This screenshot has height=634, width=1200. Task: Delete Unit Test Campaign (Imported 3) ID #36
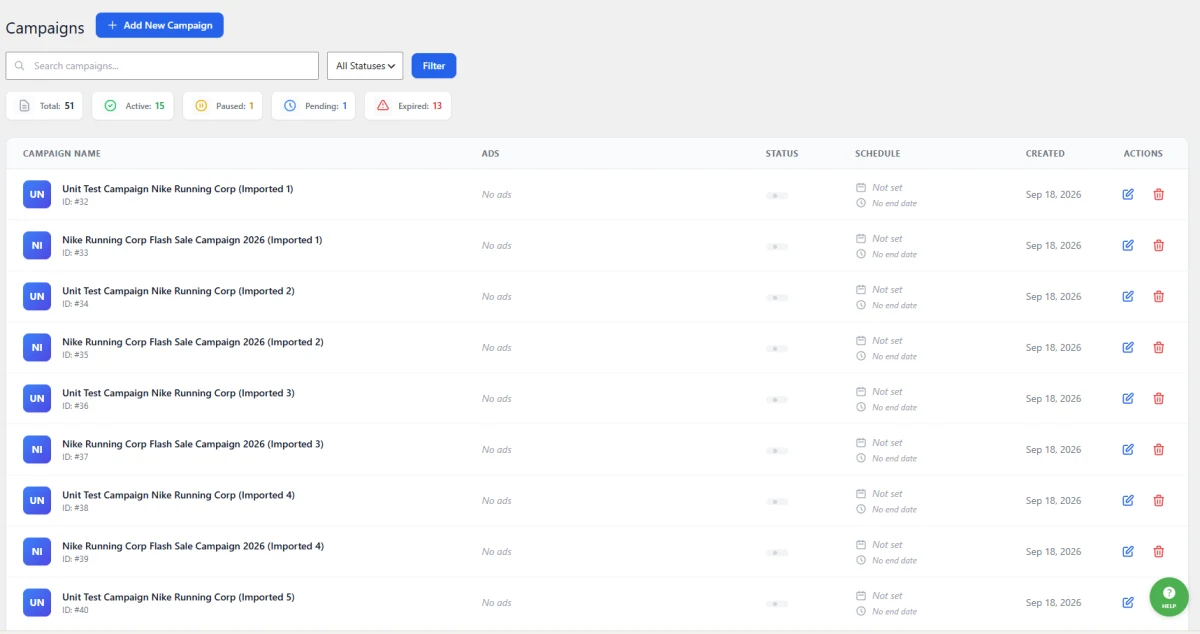(1159, 398)
